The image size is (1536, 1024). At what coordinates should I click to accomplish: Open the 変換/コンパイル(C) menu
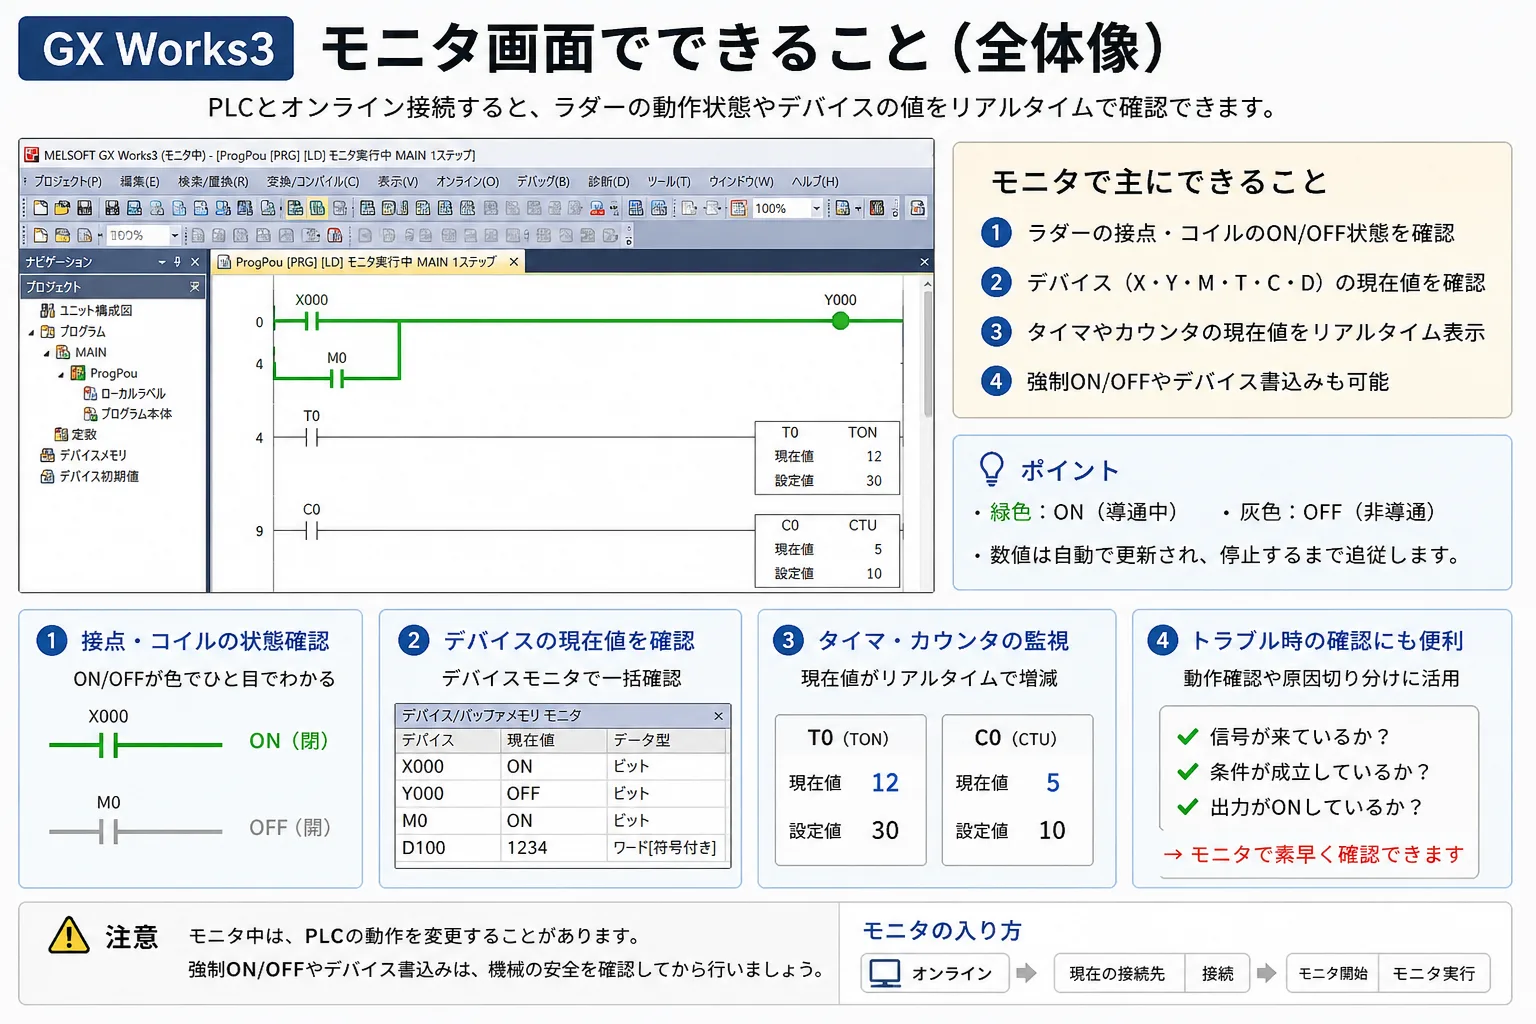point(313,182)
